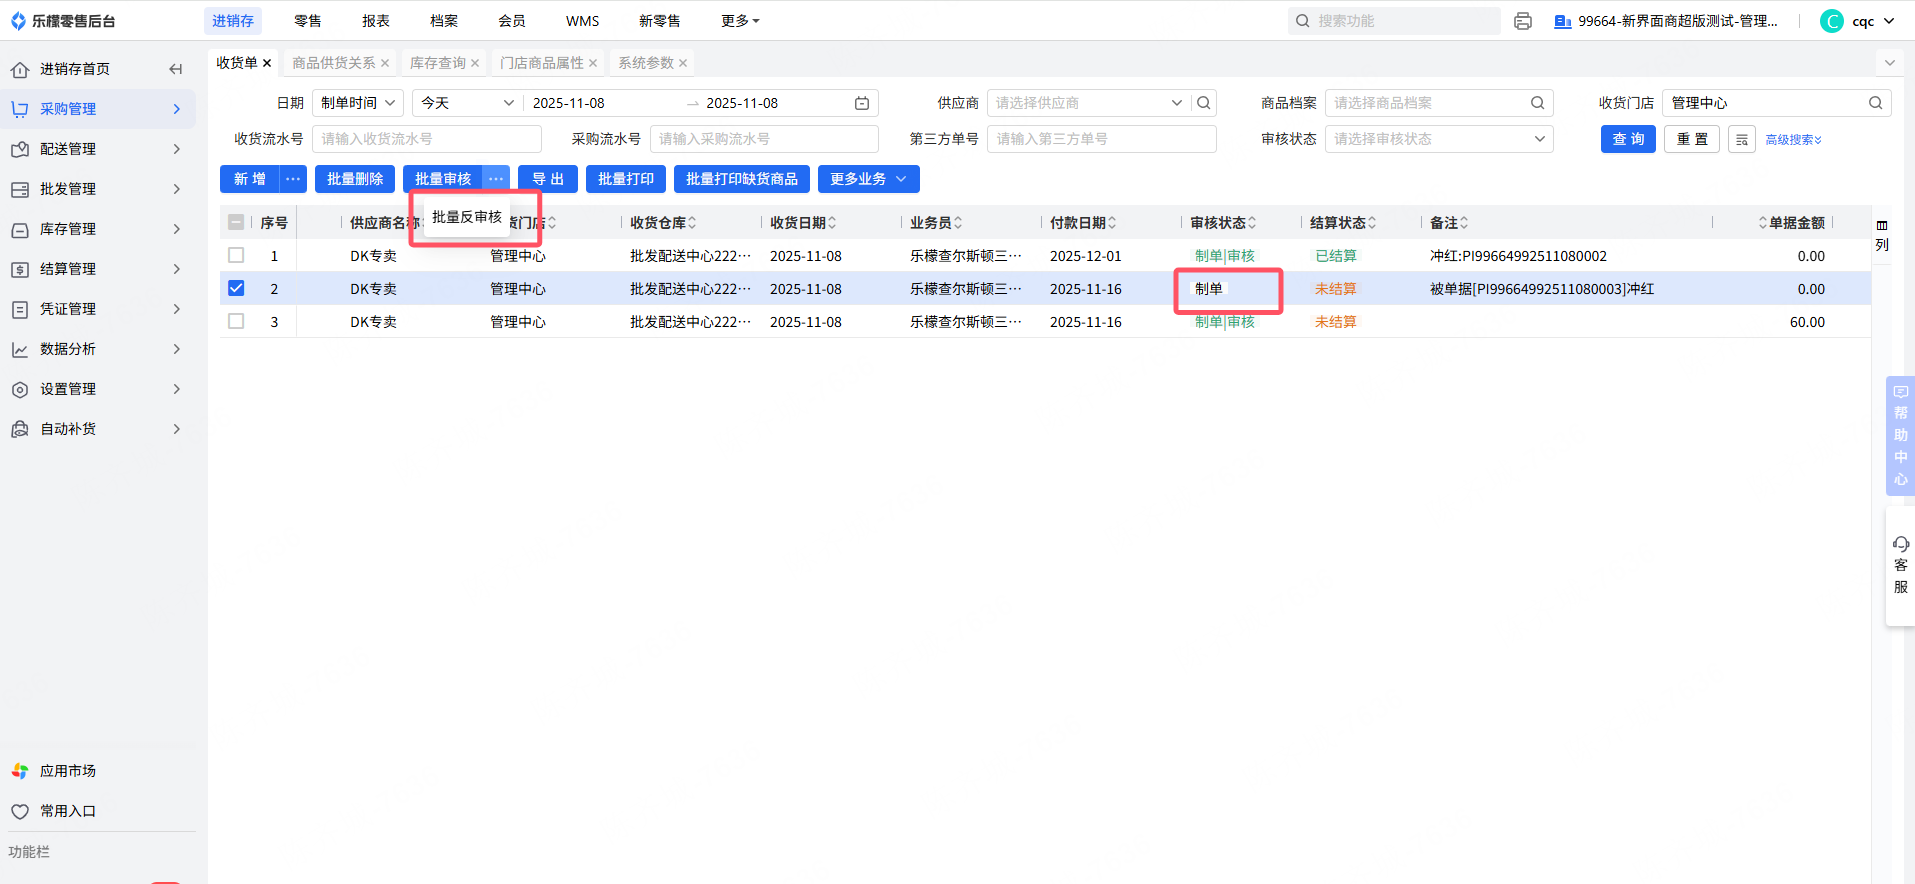Click the filter settings icon beside 重置

point(1742,139)
